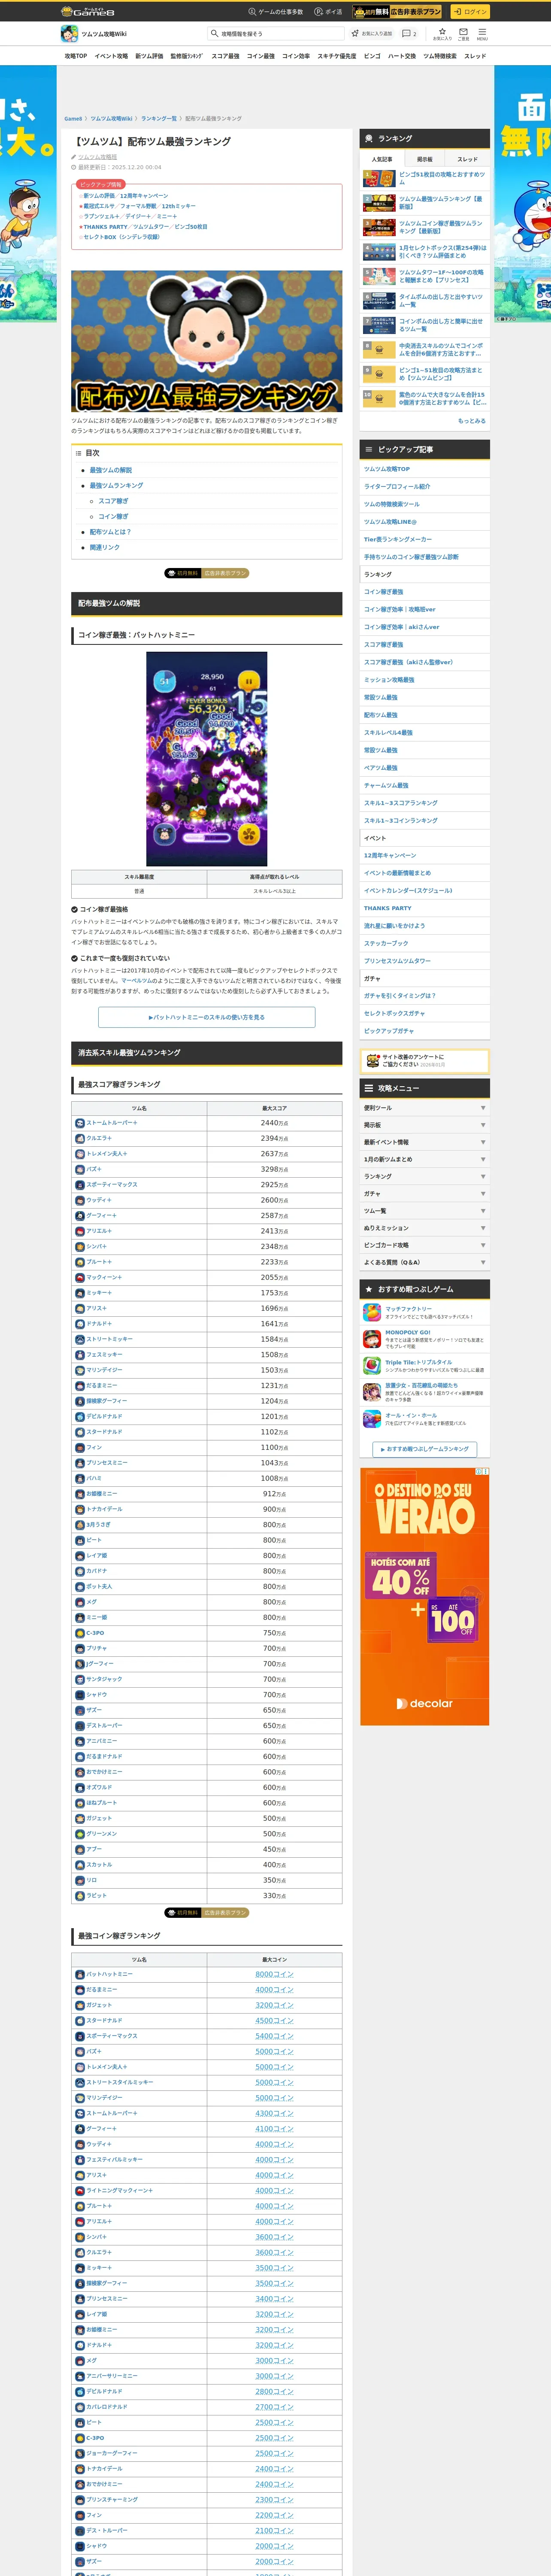
Task: Click the 配布ツム最強ランキング banner image
Action: click(207, 341)
